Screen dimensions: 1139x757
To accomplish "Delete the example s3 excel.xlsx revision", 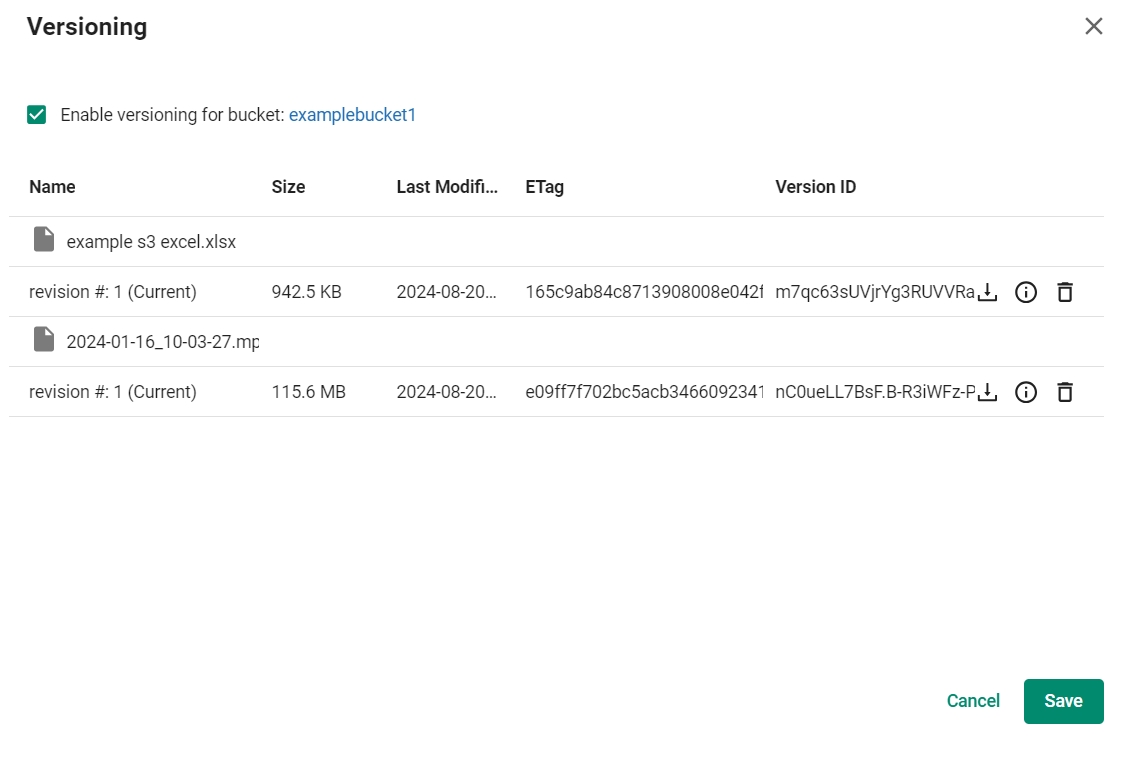I will [1065, 292].
